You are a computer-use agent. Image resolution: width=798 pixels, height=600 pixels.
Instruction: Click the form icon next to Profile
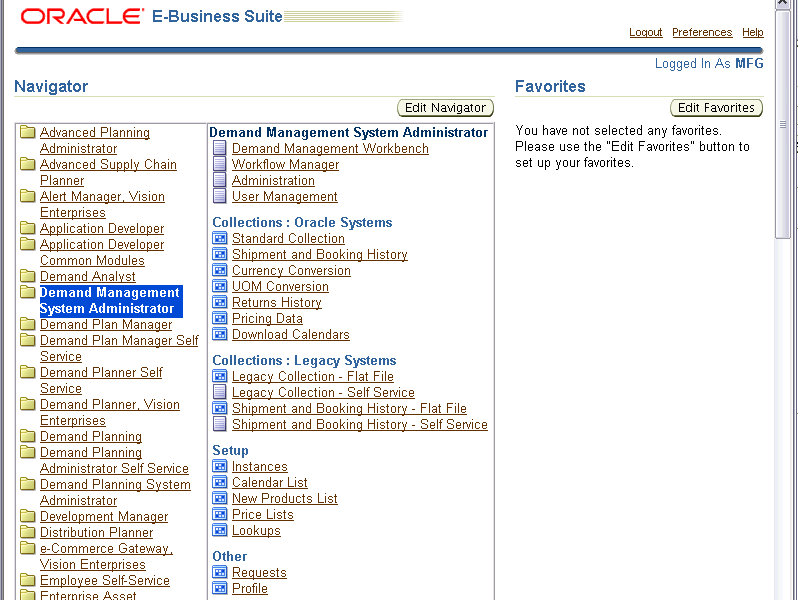219,588
